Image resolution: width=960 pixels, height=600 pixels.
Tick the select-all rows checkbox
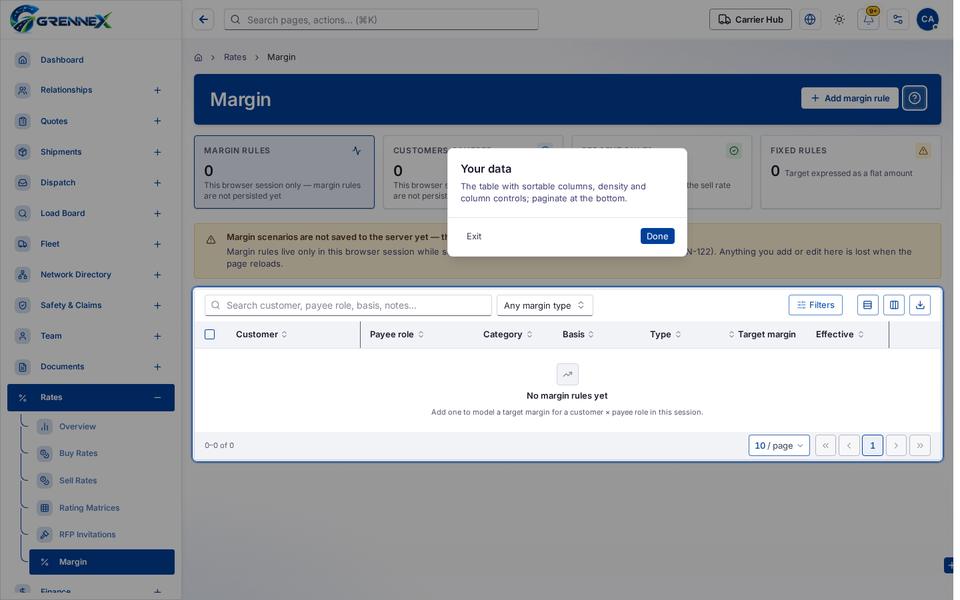coord(210,334)
